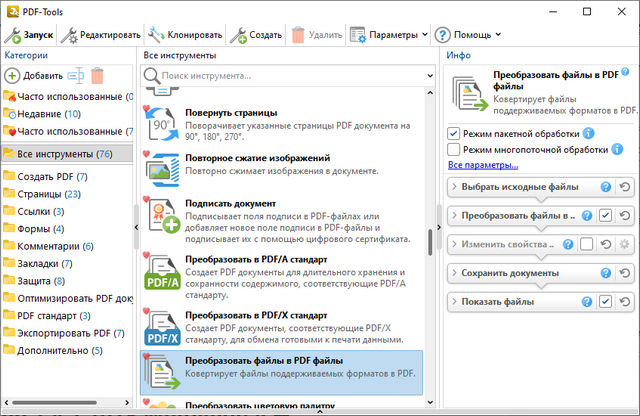Image resolution: width=640 pixels, height=416 pixels.
Task: Click the Запуск (Run) toolbar button
Action: click(28, 35)
